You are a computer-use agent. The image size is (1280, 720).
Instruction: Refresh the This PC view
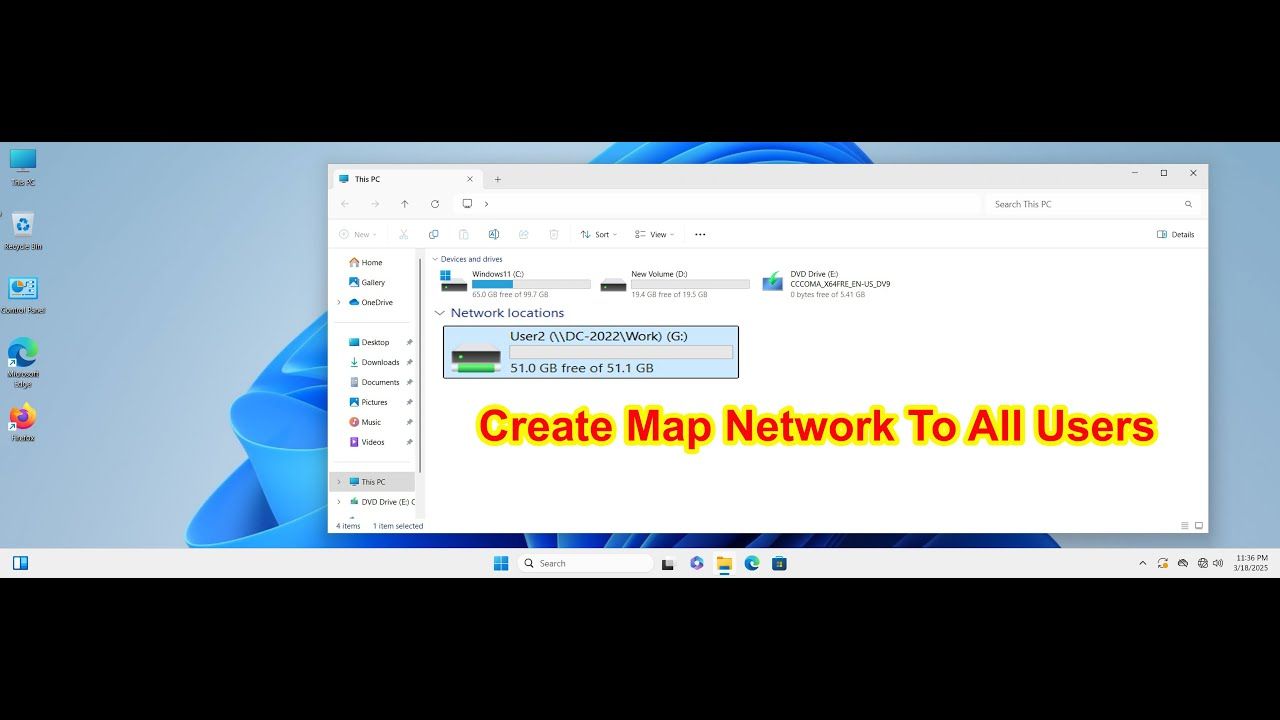435,204
